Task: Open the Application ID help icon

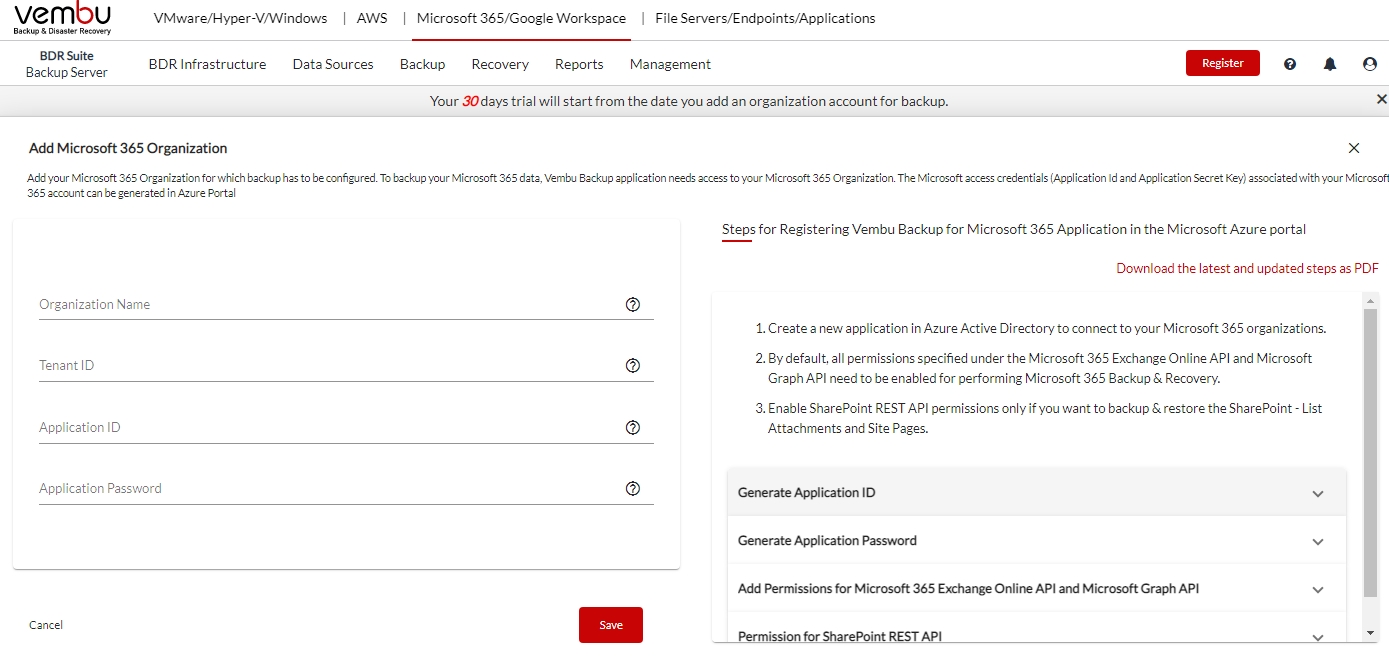Action: 633,427
